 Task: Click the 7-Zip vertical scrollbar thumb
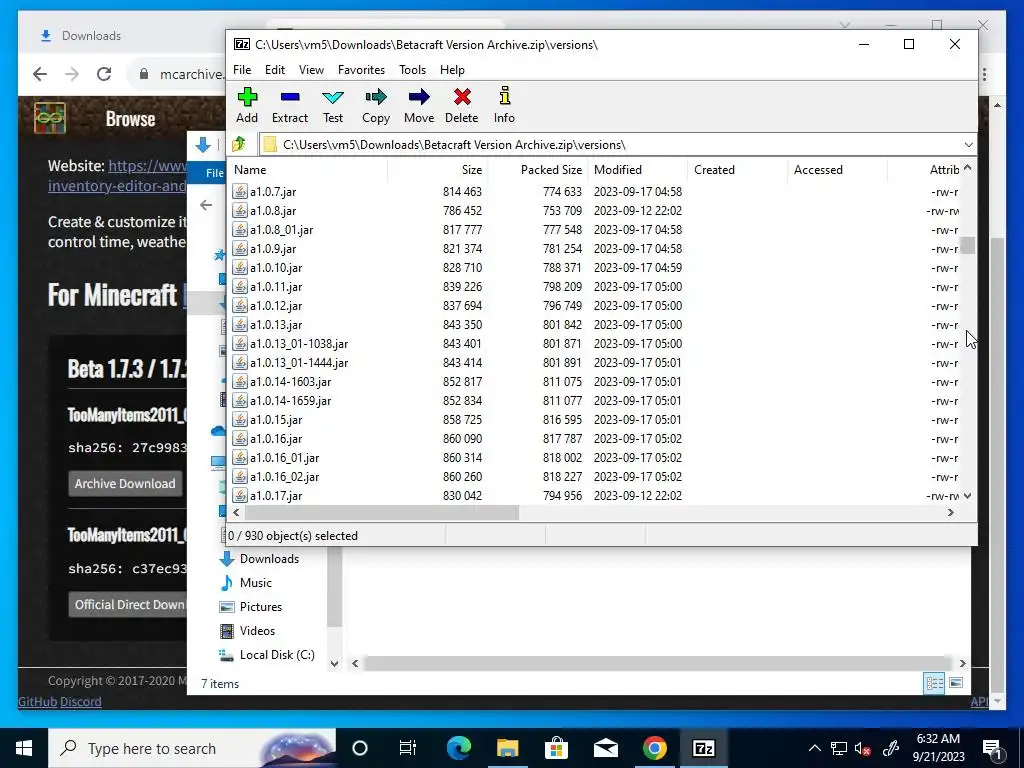[x=967, y=246]
